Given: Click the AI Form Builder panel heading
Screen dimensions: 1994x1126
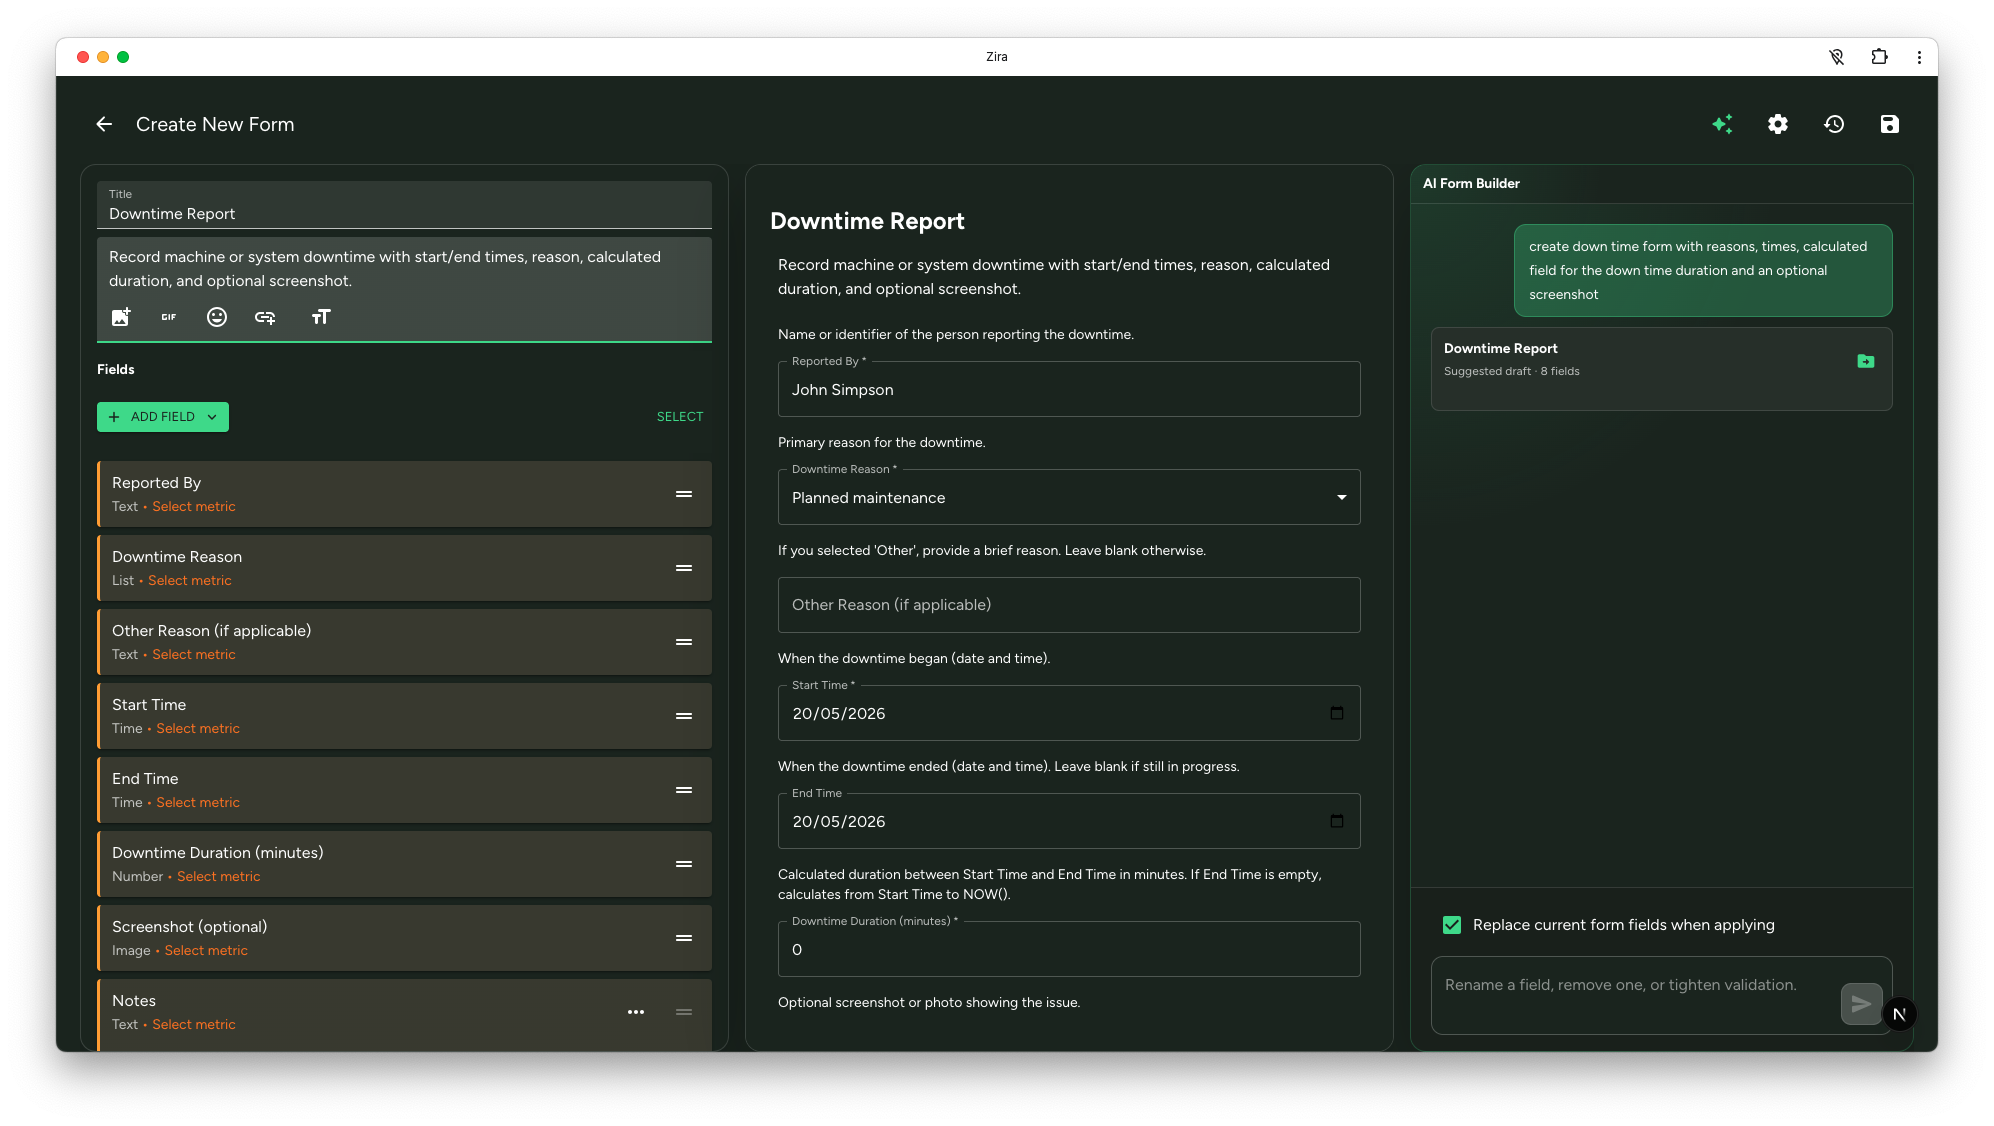Looking at the screenshot, I should point(1471,183).
